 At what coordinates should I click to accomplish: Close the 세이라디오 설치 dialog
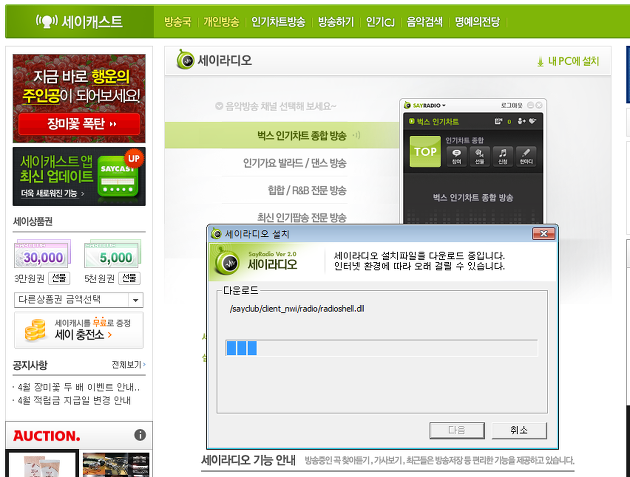click(x=544, y=233)
